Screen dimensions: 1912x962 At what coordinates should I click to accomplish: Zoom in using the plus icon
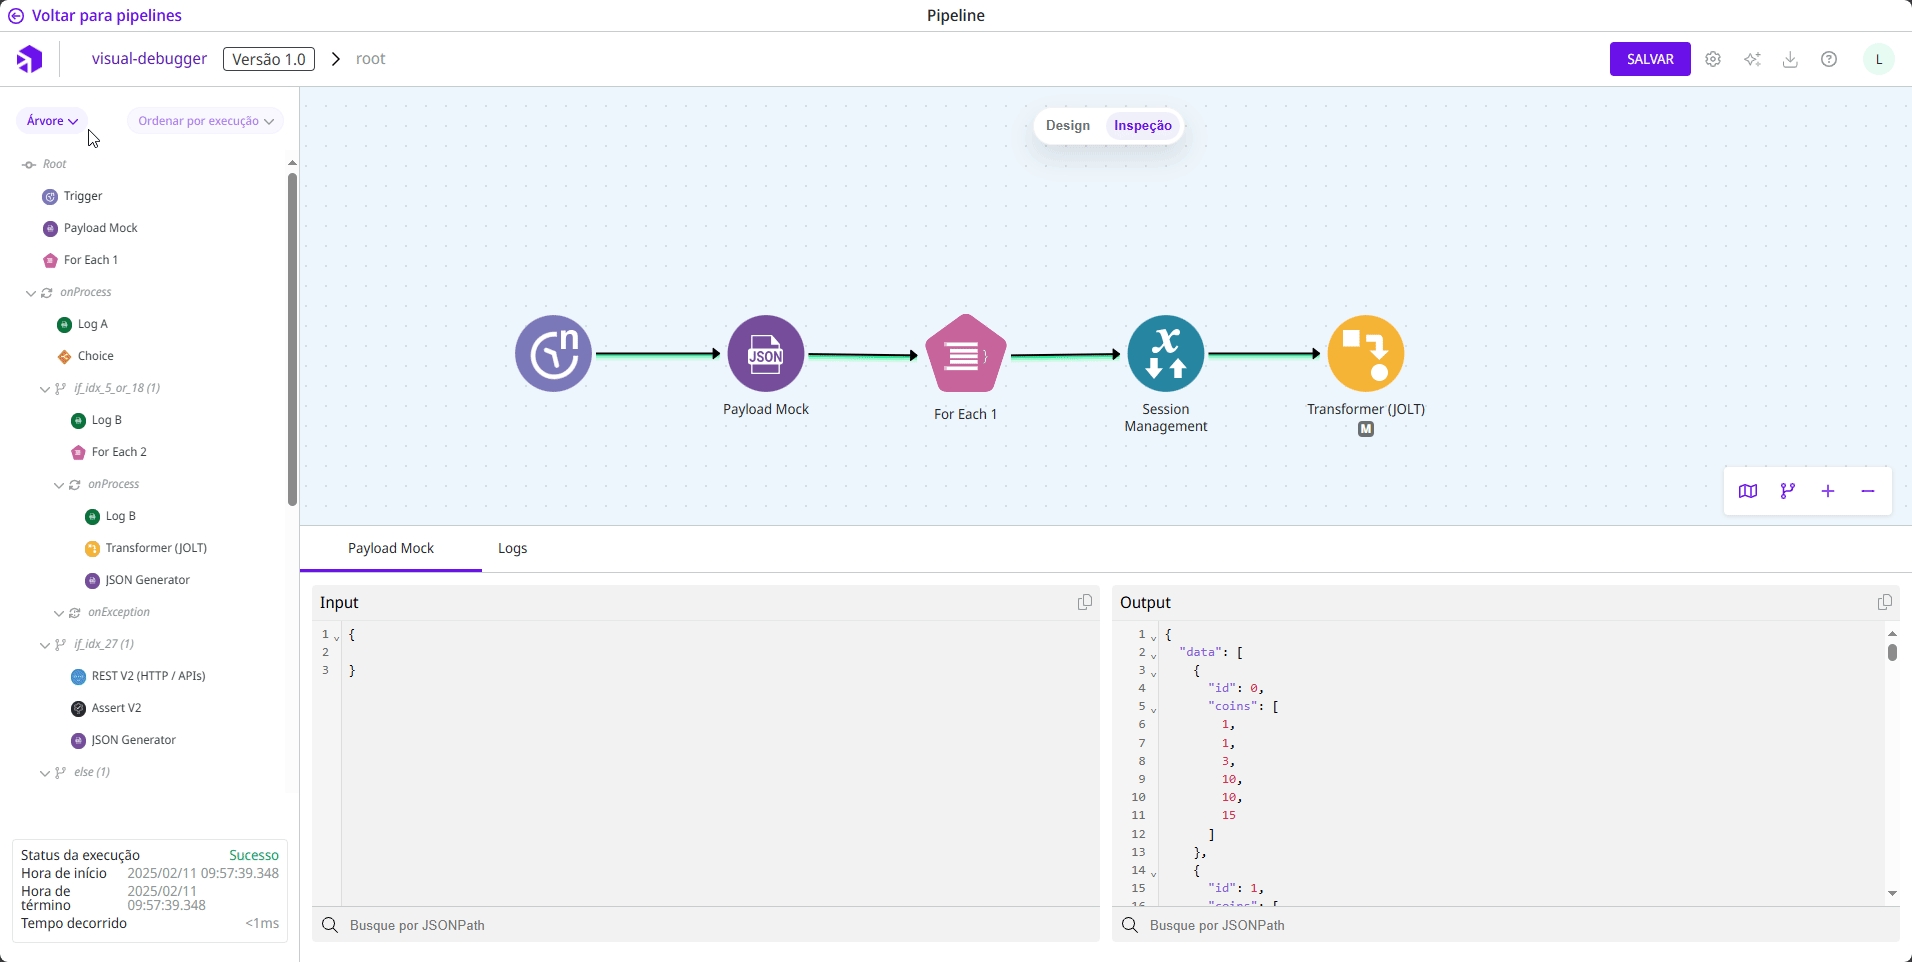click(x=1827, y=491)
